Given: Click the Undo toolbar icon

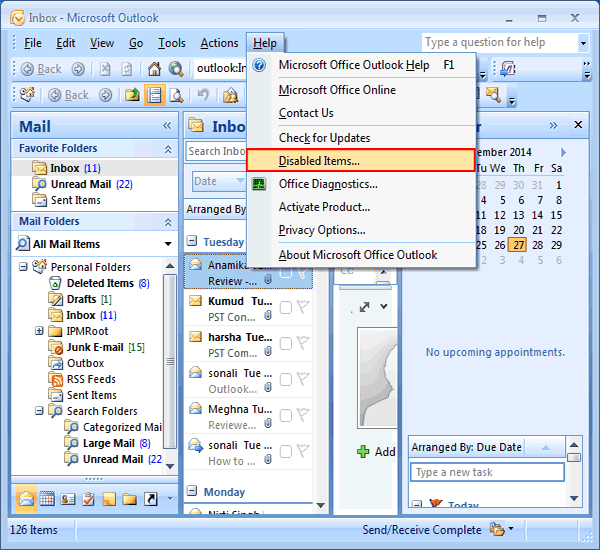Looking at the screenshot, I should pos(203,95).
